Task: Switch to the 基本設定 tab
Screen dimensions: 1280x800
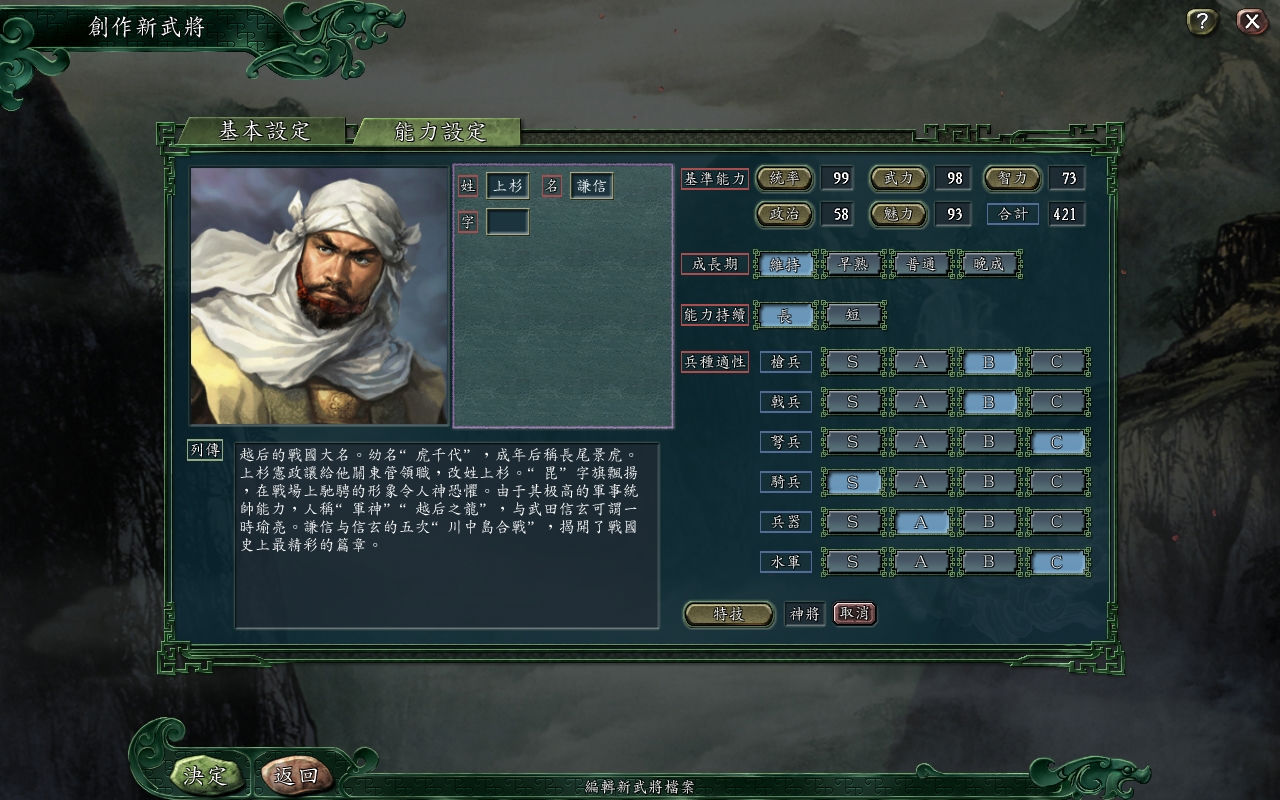Action: pyautogui.click(x=264, y=131)
